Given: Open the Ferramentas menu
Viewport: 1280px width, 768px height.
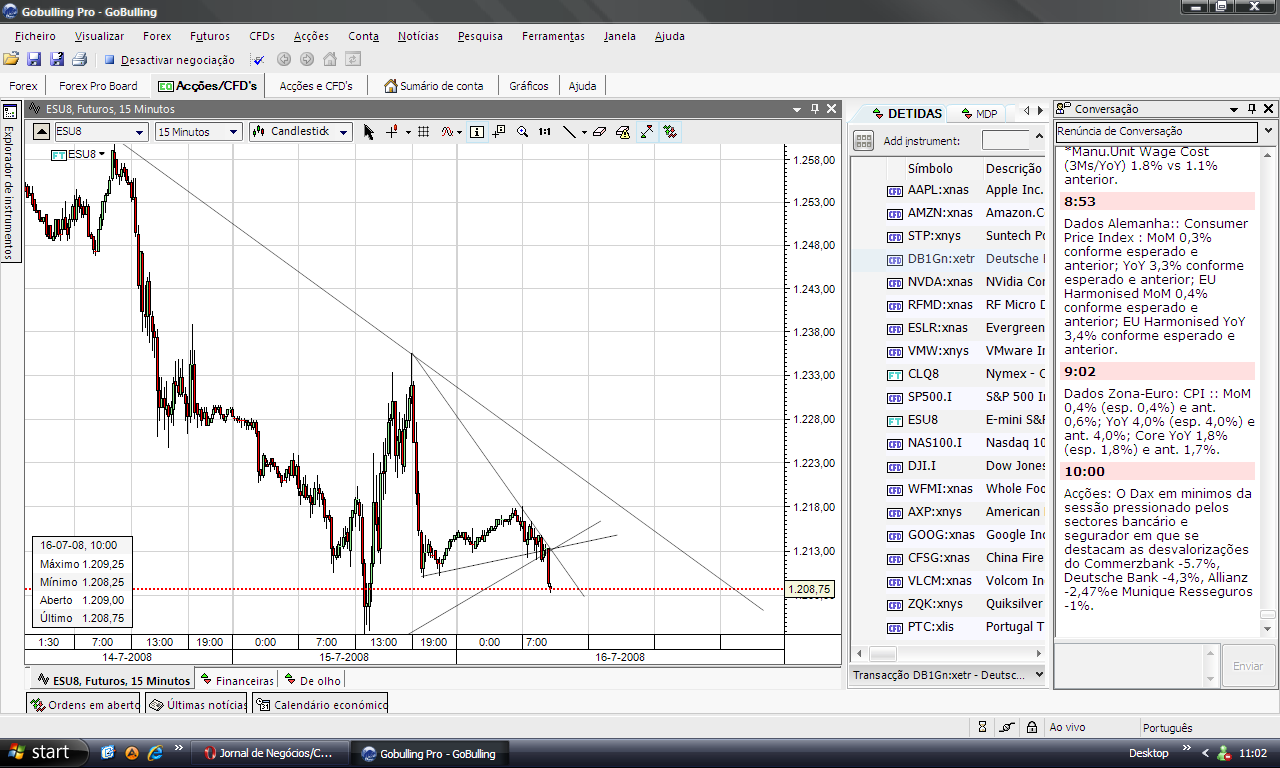Looking at the screenshot, I should [x=553, y=36].
